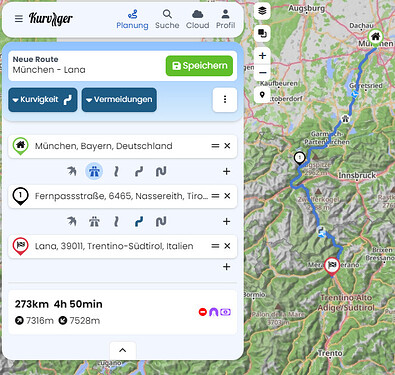Open the Cloud tab
This screenshot has height=375, width=395.
pos(198,20)
